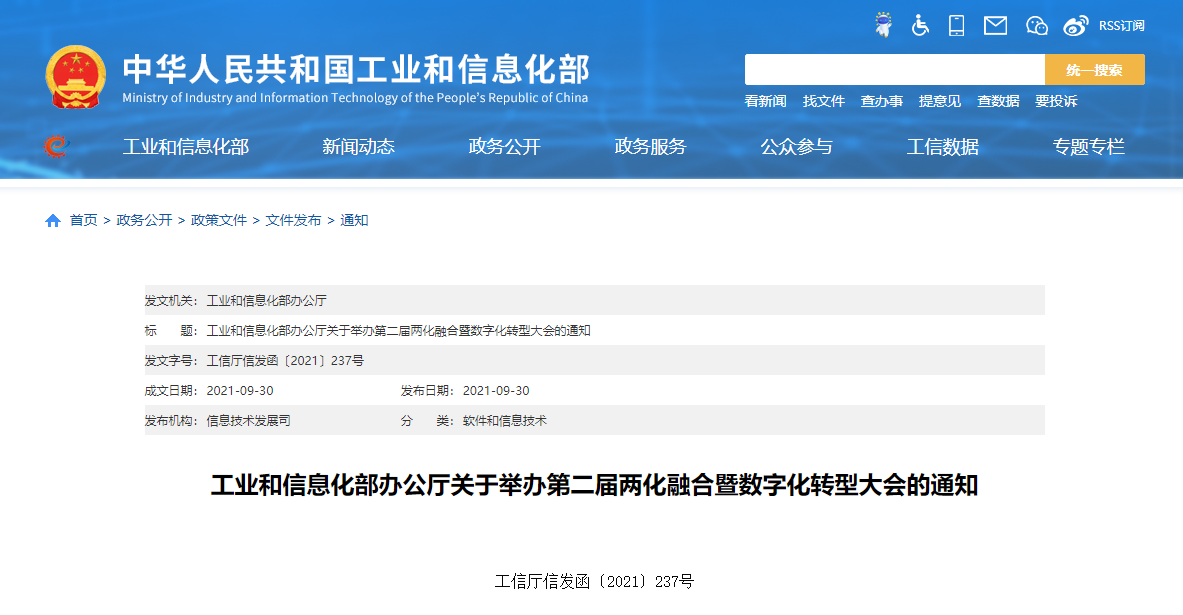Go to 政策文件 in breadcrumb

tap(219, 220)
